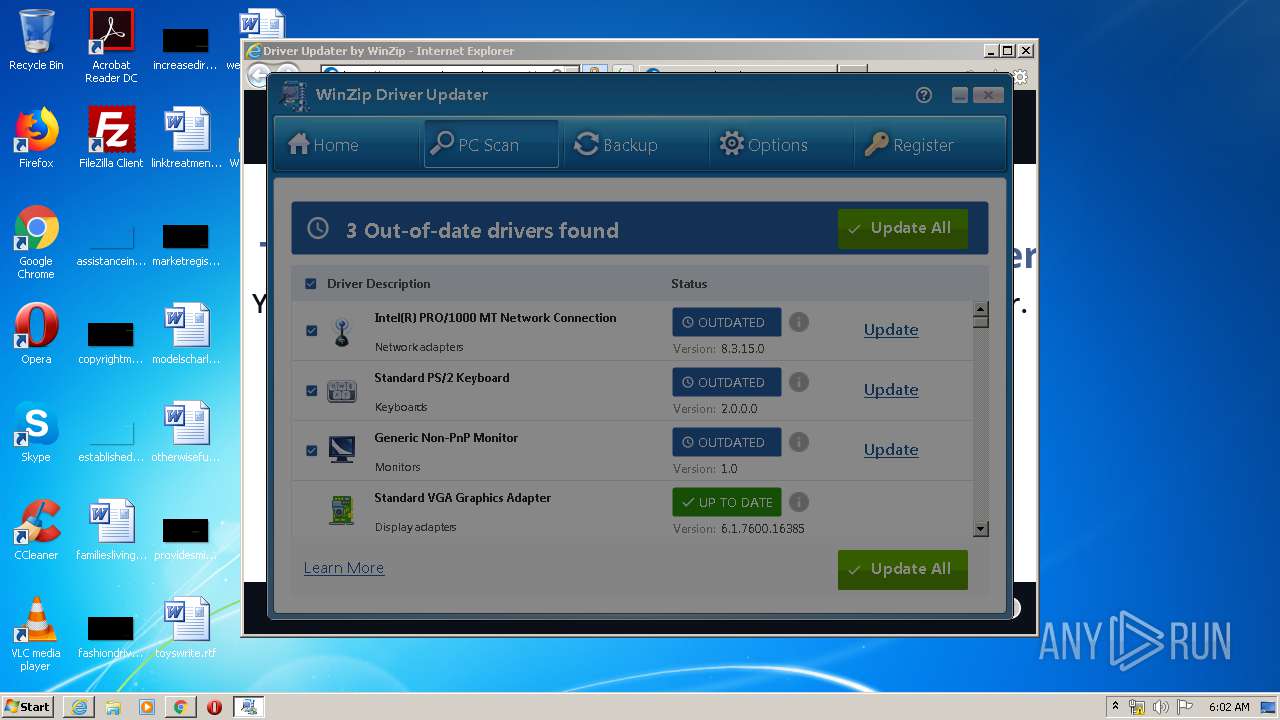Click the WinZip Driver Updater taskbar button
Screen dimensions: 1280x720
249,707
